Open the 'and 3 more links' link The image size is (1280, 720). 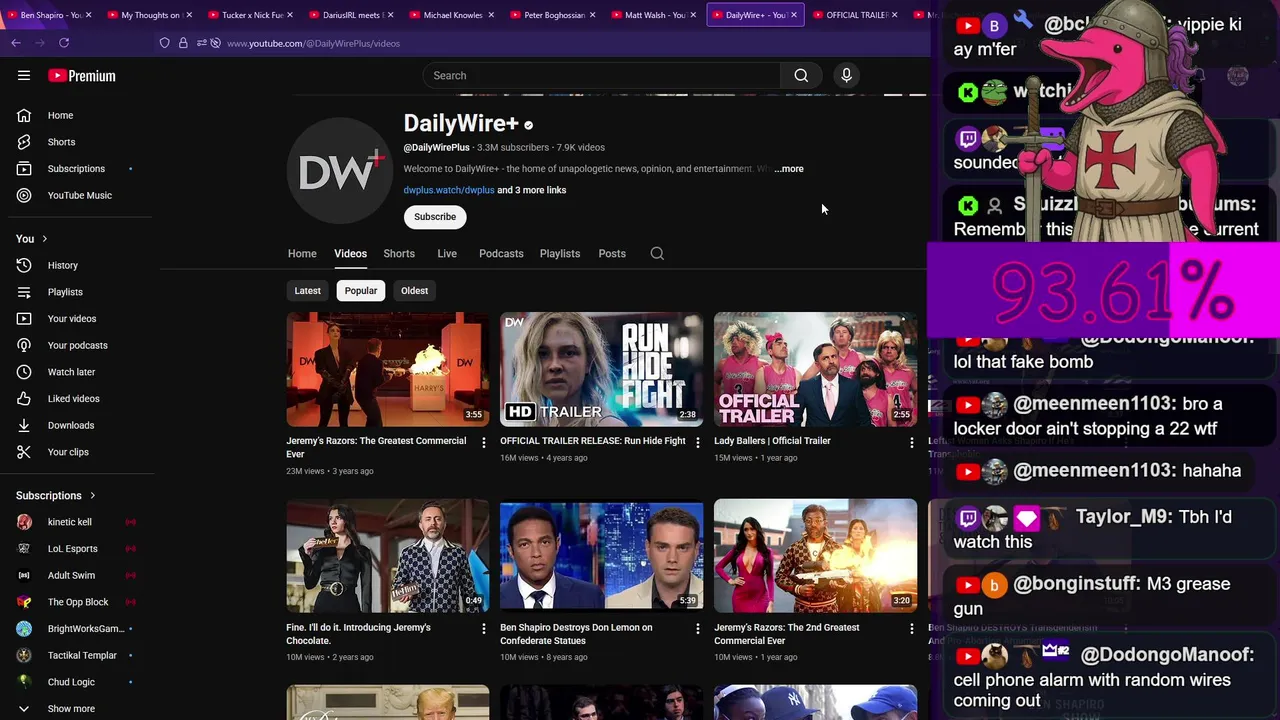[x=532, y=190]
